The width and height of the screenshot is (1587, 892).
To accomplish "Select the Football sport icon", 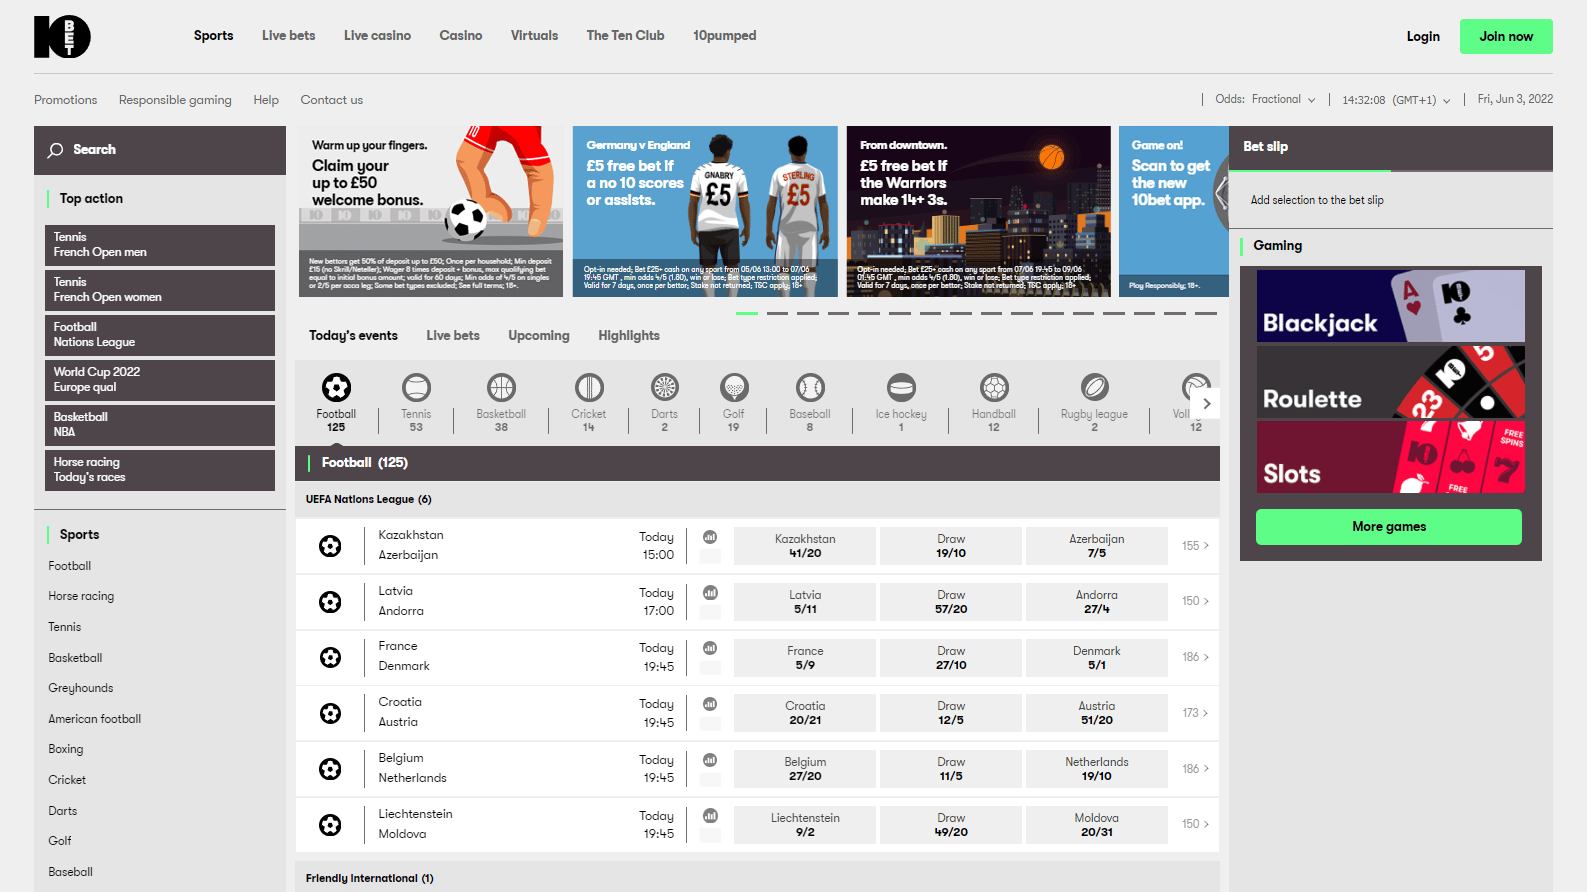I will tap(336, 387).
